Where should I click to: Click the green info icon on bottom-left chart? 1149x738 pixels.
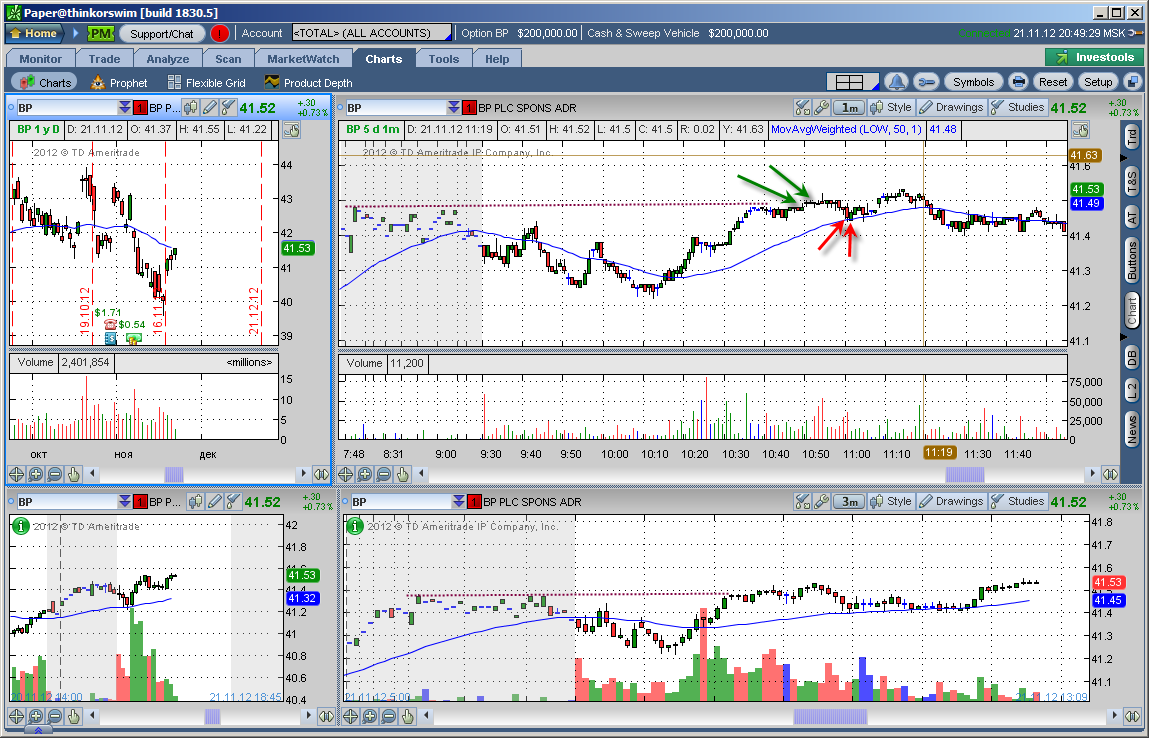21,525
